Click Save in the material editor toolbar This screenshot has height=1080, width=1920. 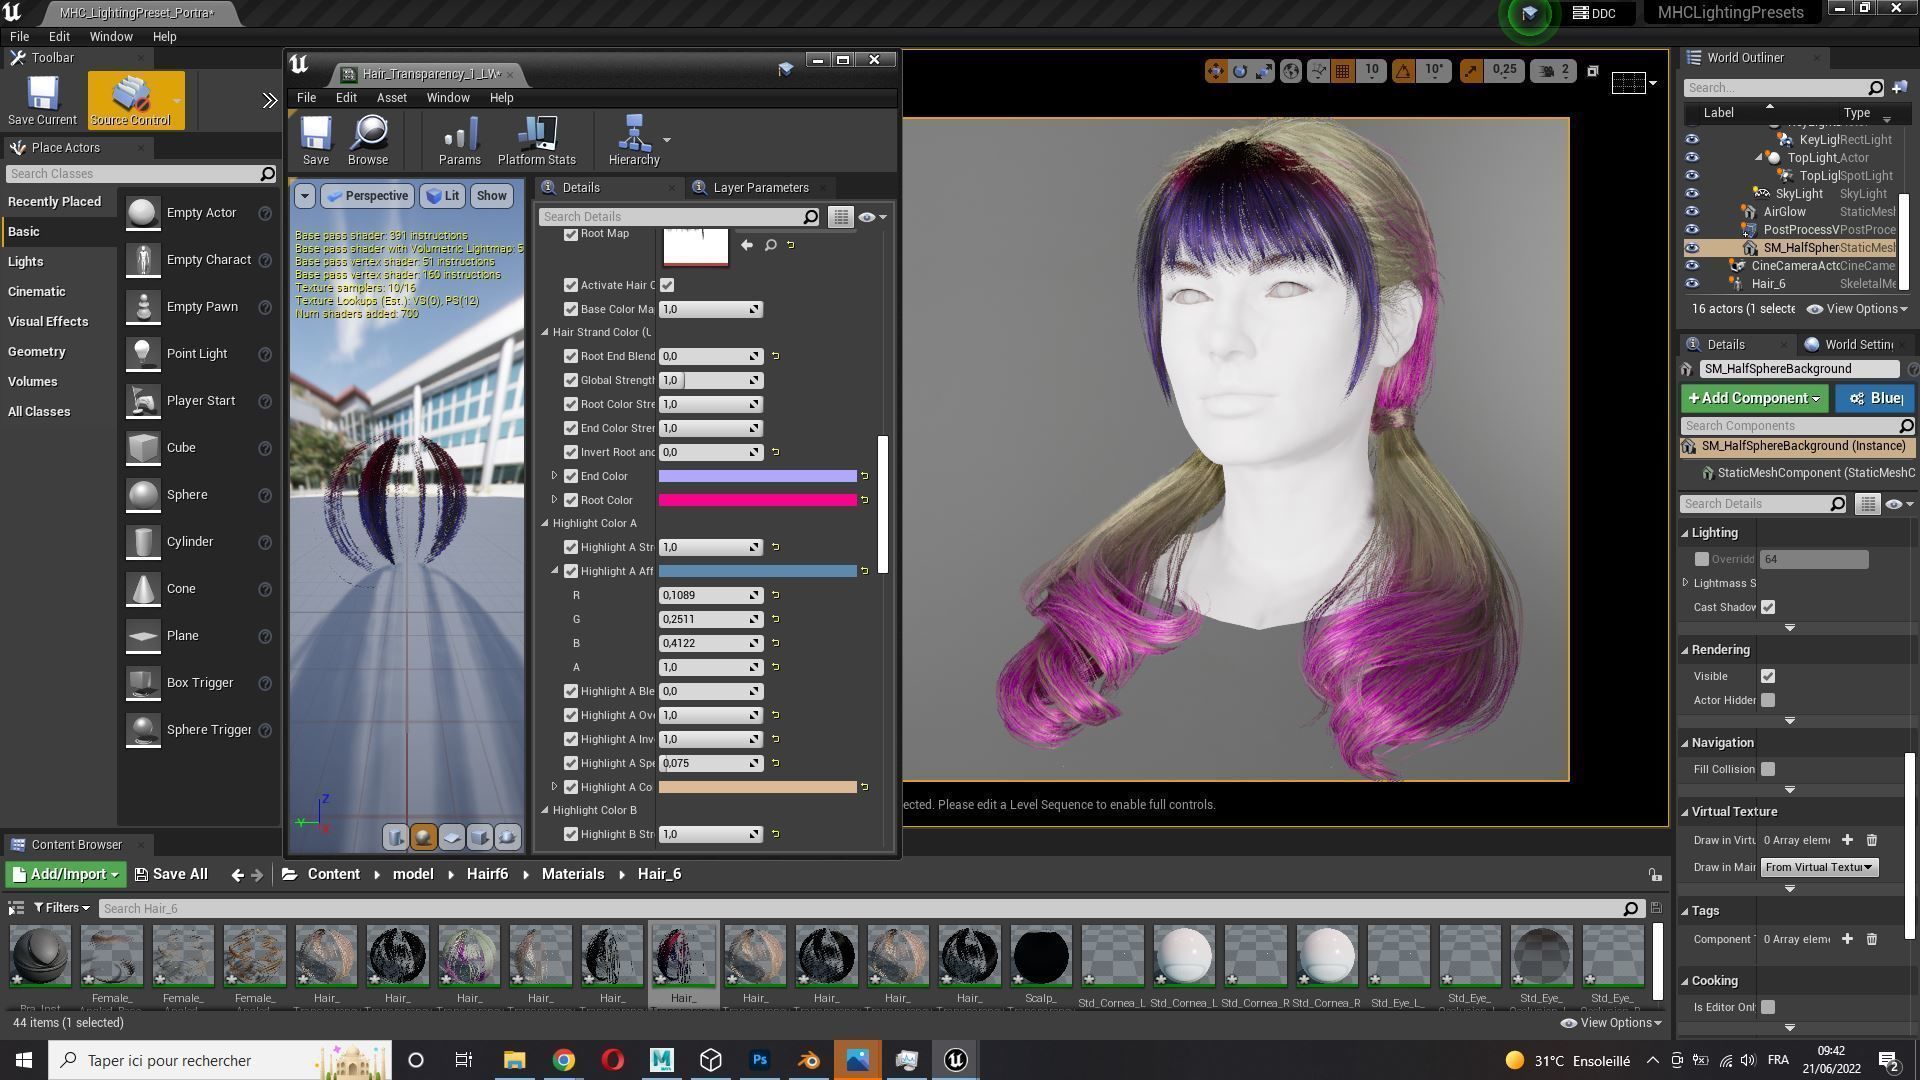(316, 140)
